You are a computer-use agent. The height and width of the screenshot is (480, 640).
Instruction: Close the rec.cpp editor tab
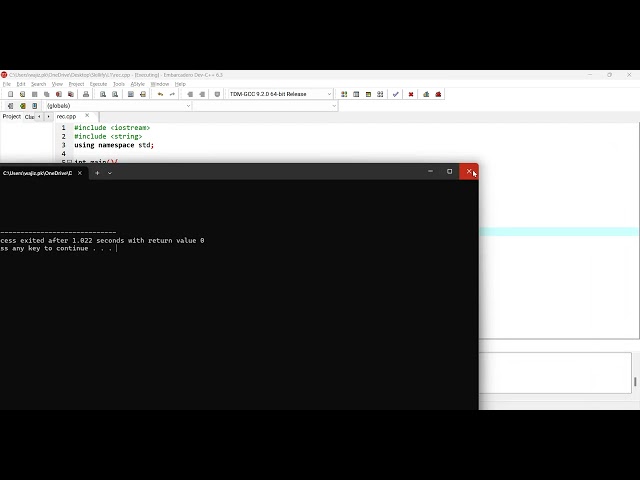[x=87, y=116]
